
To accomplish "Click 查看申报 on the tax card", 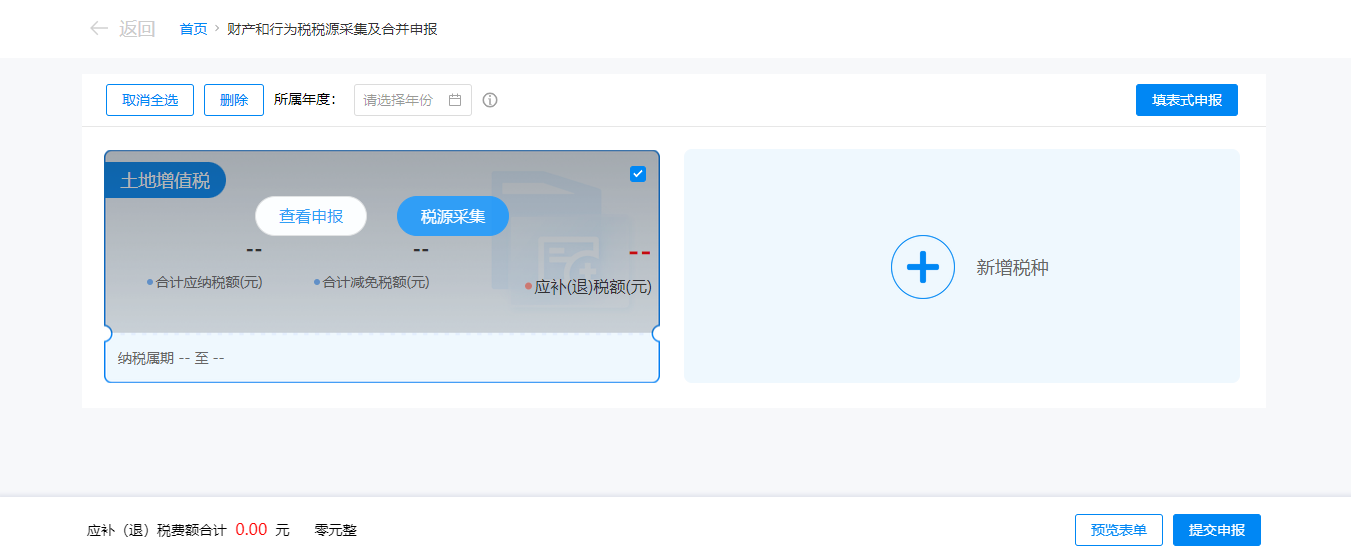I will (311, 216).
